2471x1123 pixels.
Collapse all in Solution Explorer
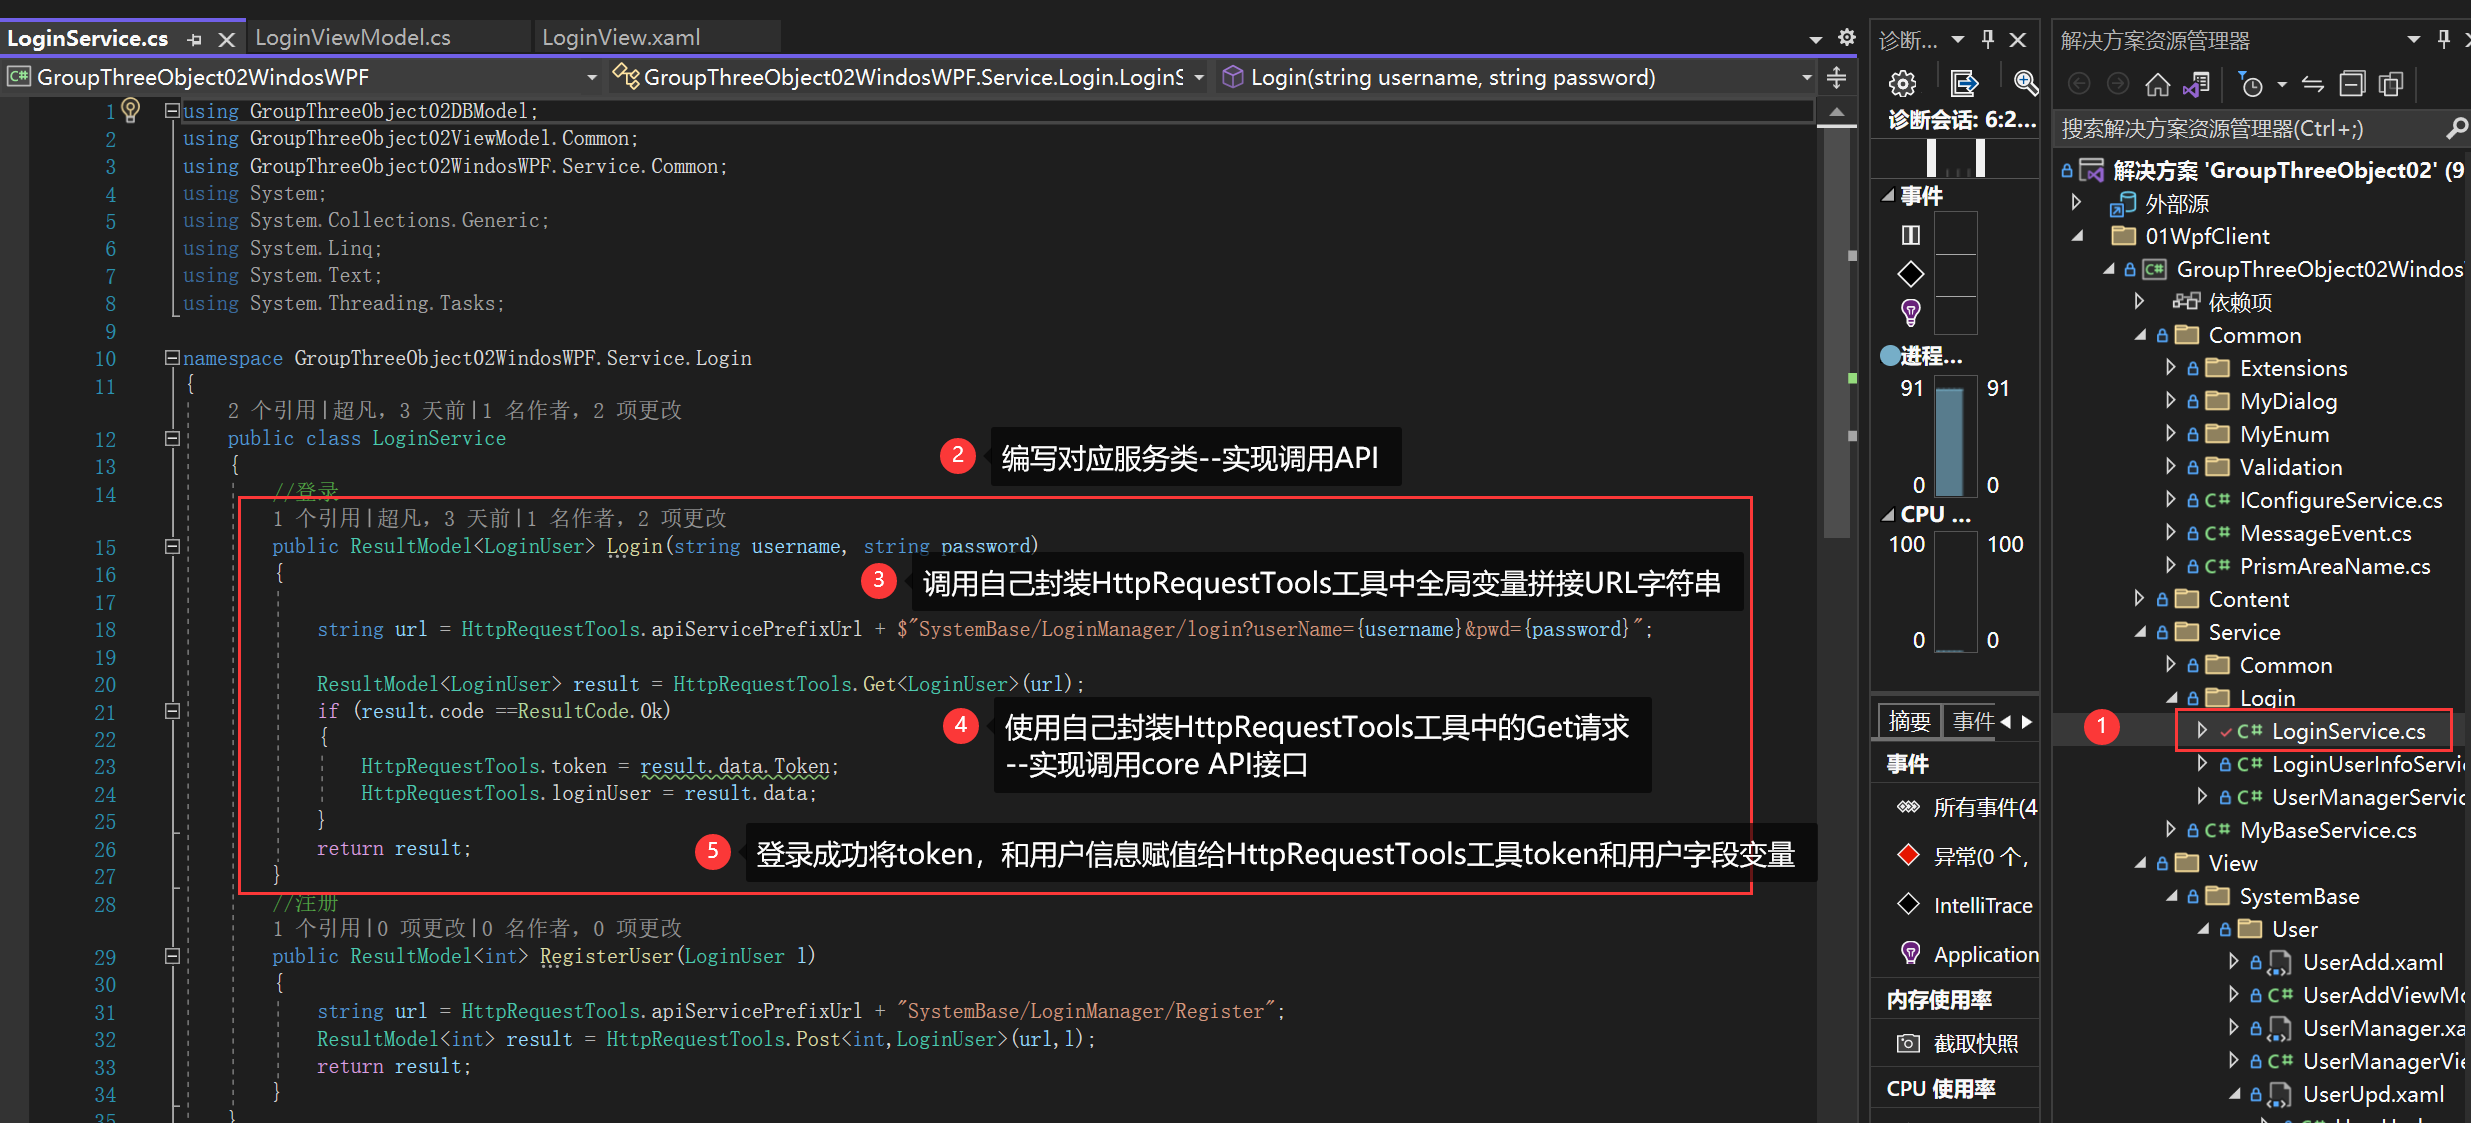[2353, 85]
